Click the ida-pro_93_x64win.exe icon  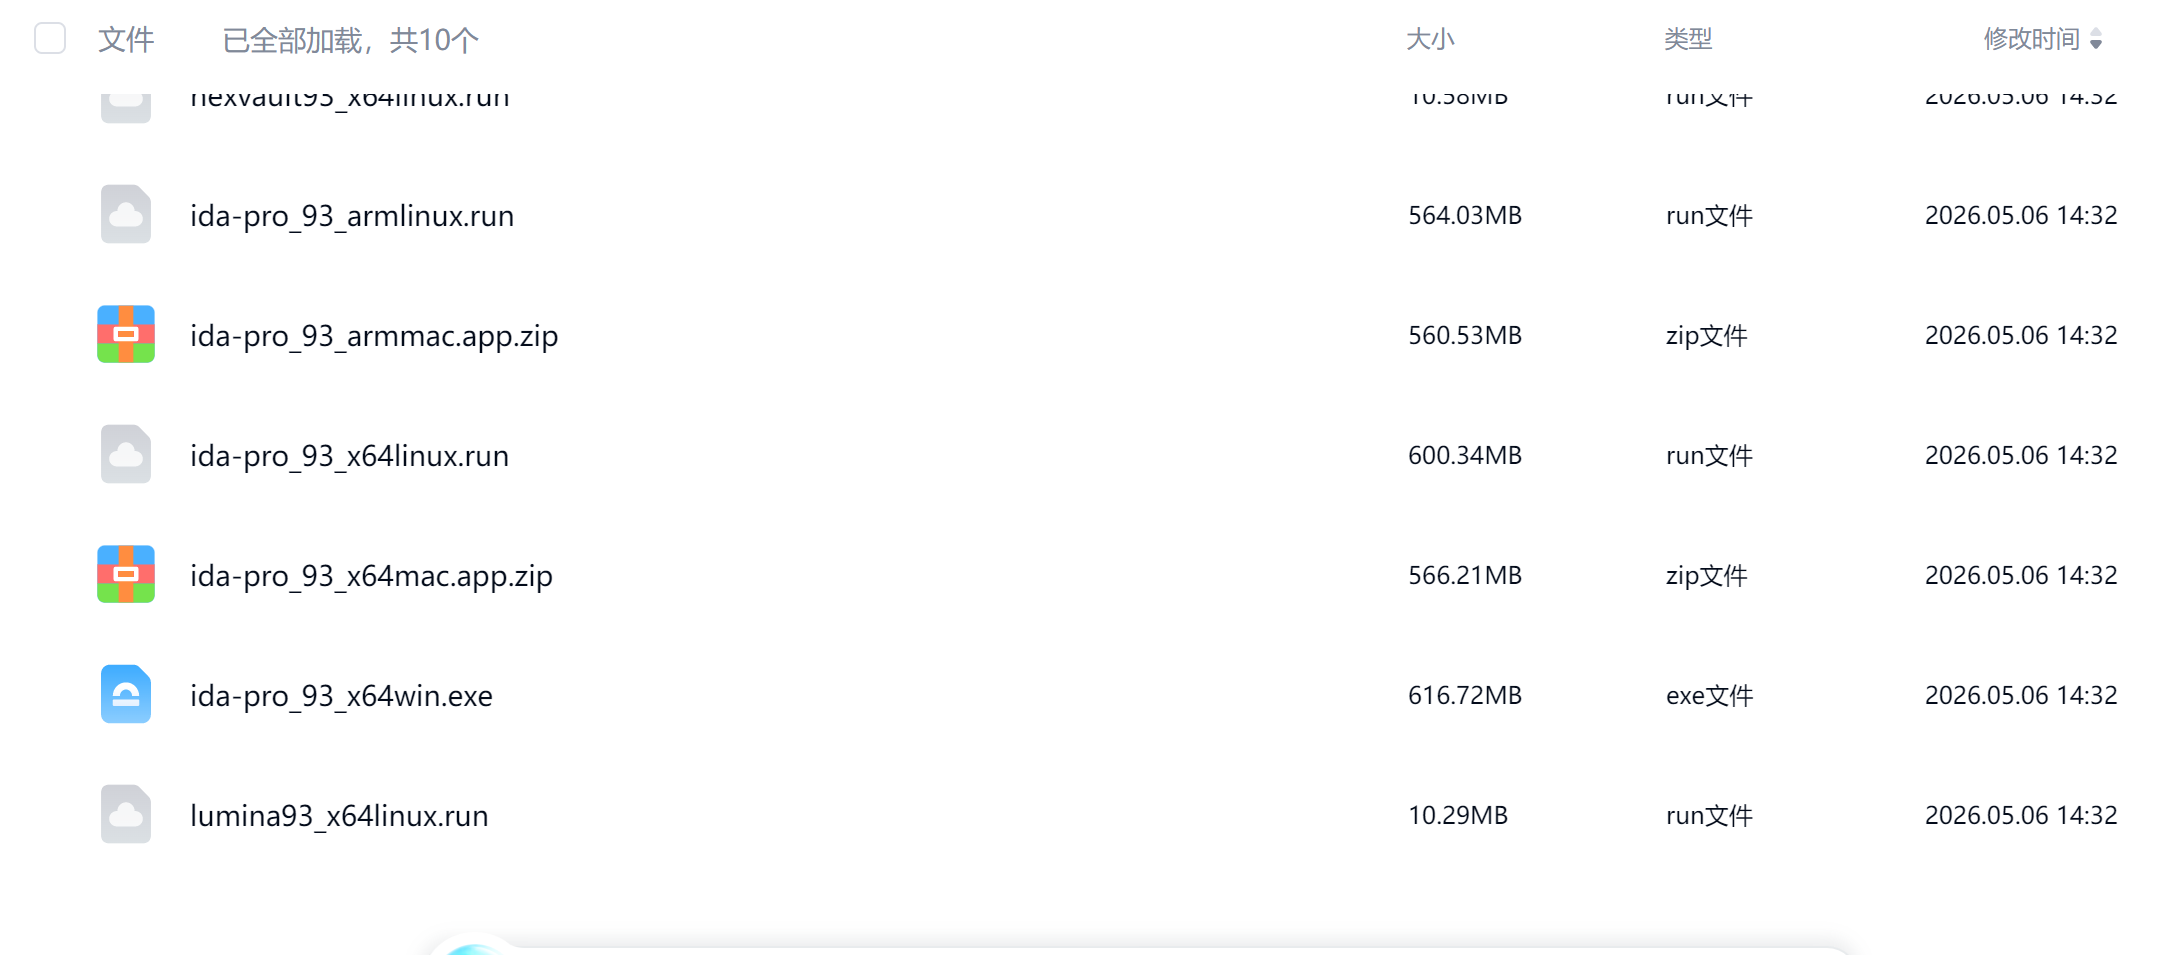click(x=126, y=694)
